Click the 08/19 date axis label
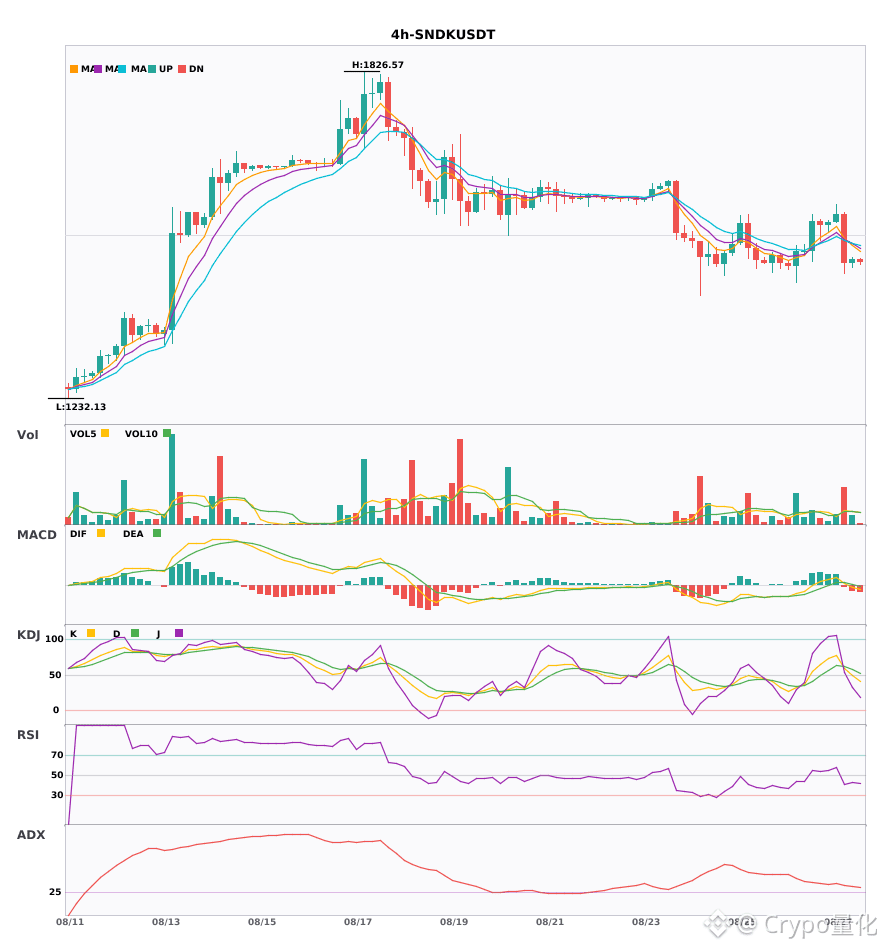The width and height of the screenshot is (885, 950). click(454, 922)
